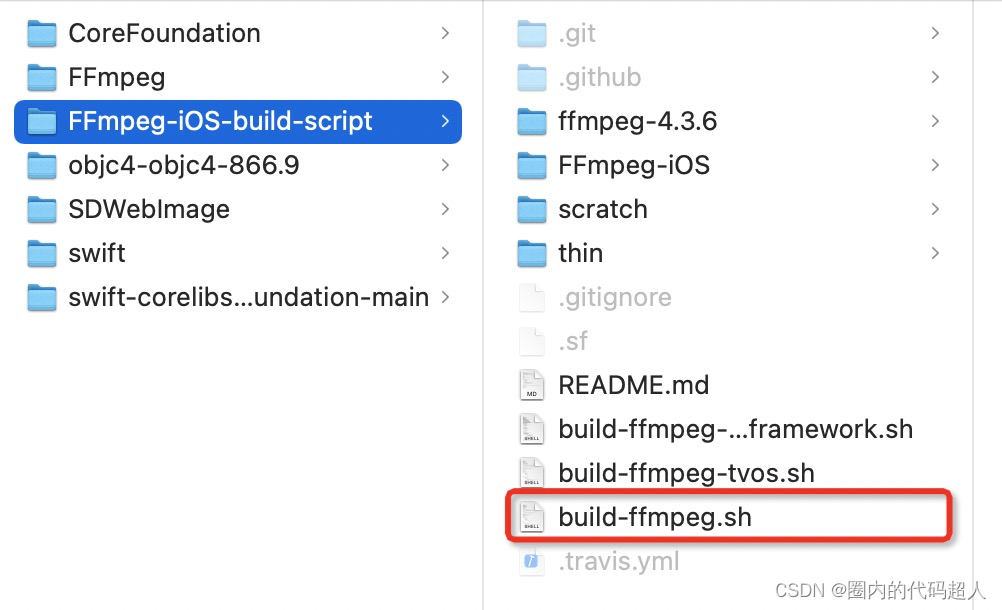Click the build-ffmpeg framework shell script
Viewport: 1002px width, 610px height.
pos(735,428)
